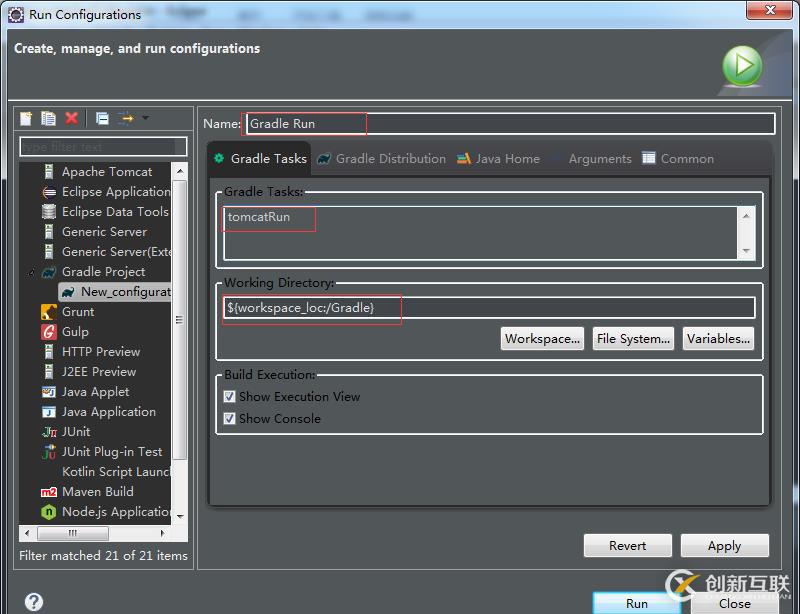Screen dimensions: 800x614
Task: Switch to the Arguments tab
Action: (x=592, y=159)
